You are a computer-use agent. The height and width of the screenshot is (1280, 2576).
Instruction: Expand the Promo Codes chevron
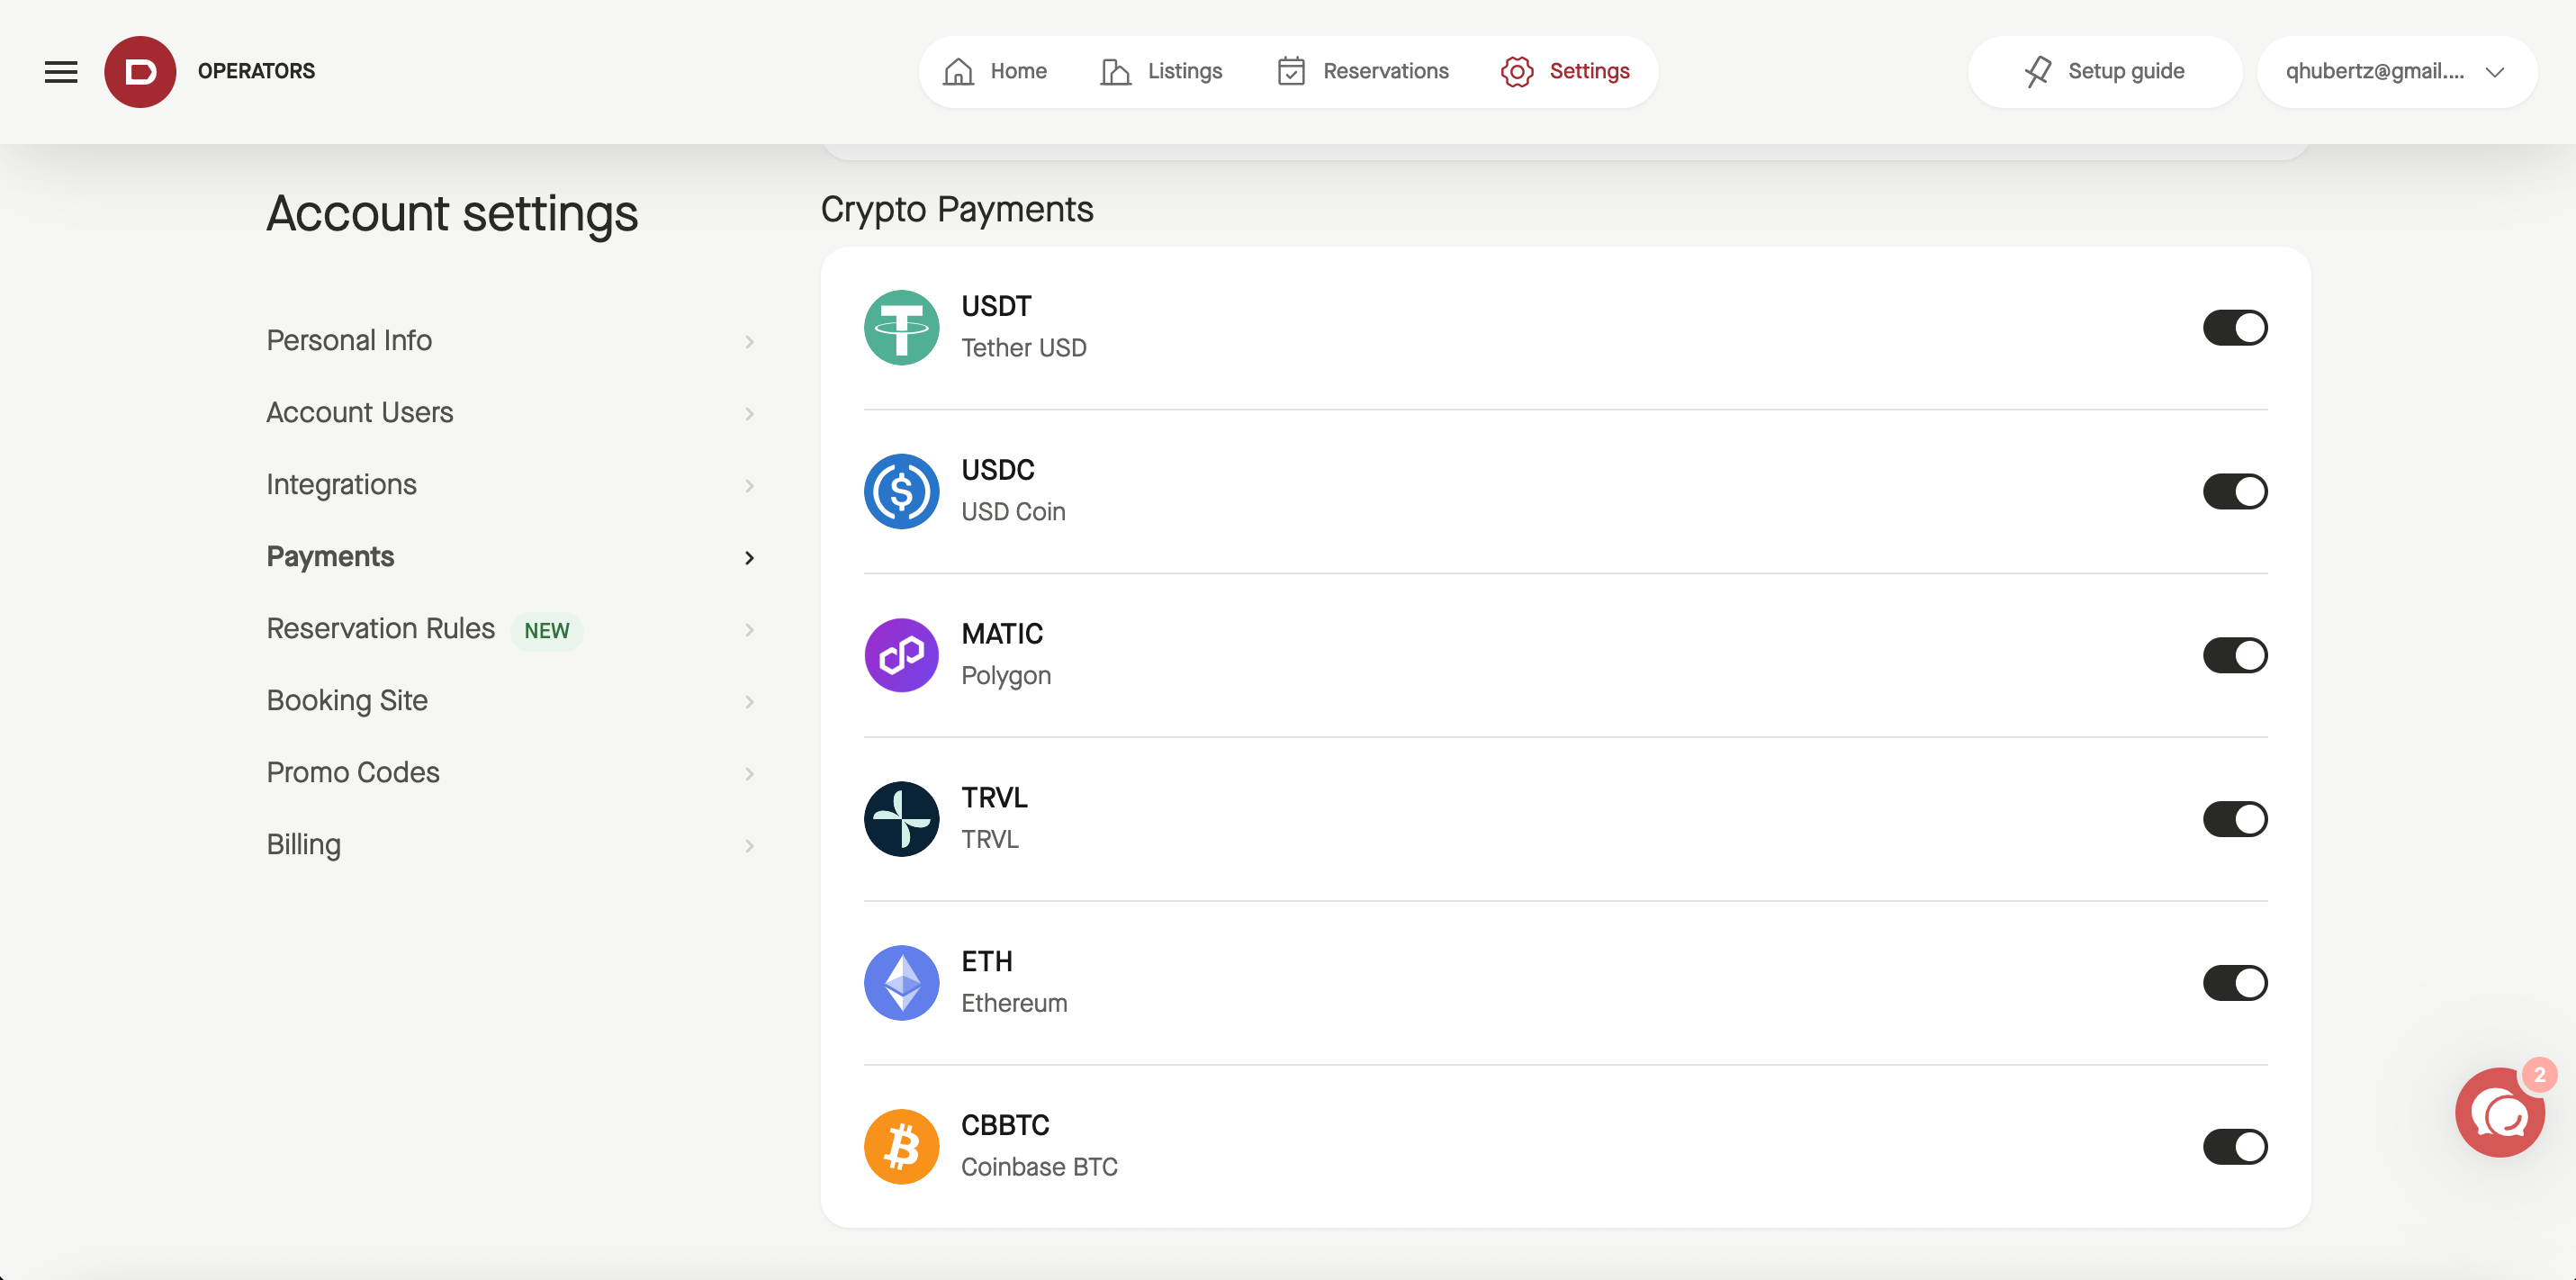click(749, 774)
